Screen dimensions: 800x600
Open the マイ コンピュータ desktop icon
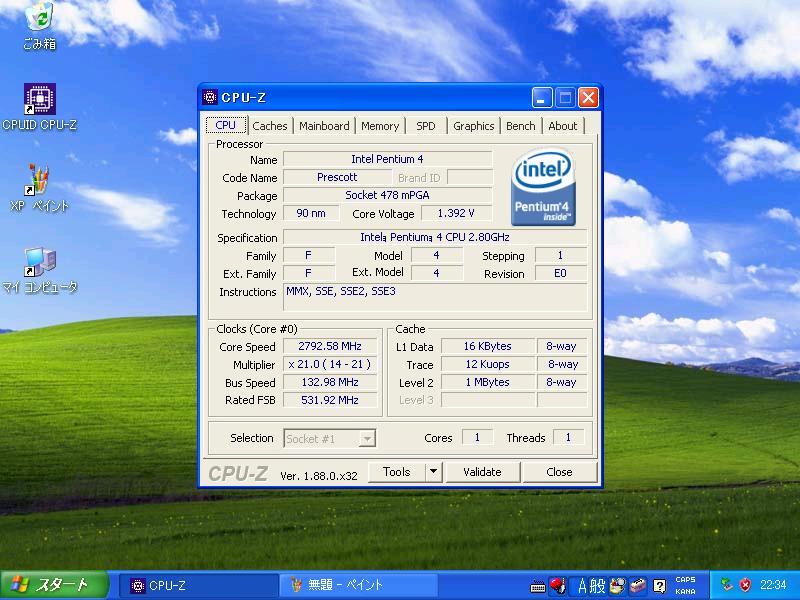tap(39, 263)
